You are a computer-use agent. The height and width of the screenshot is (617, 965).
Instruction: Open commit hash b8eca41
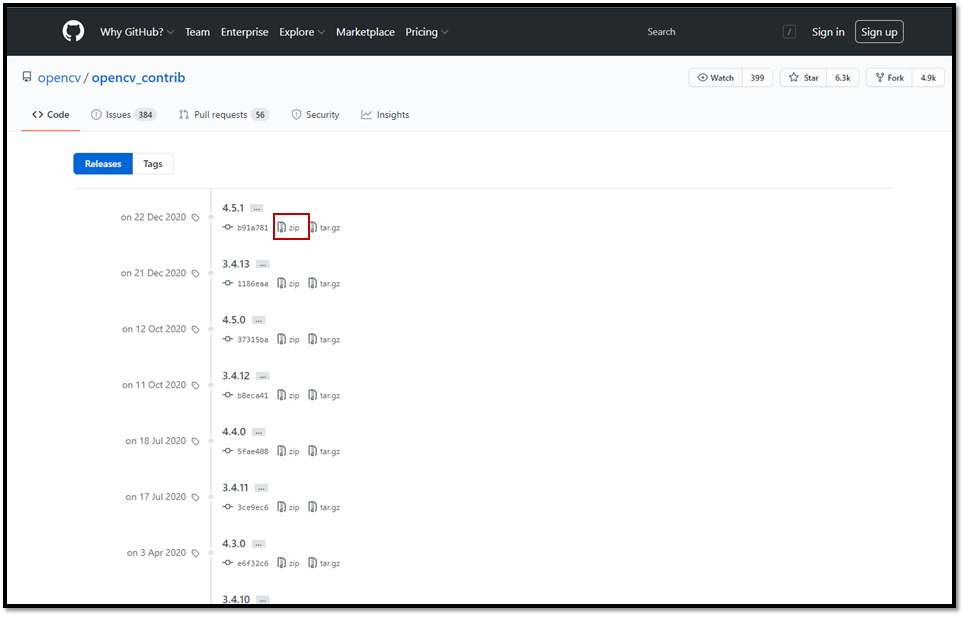point(253,396)
